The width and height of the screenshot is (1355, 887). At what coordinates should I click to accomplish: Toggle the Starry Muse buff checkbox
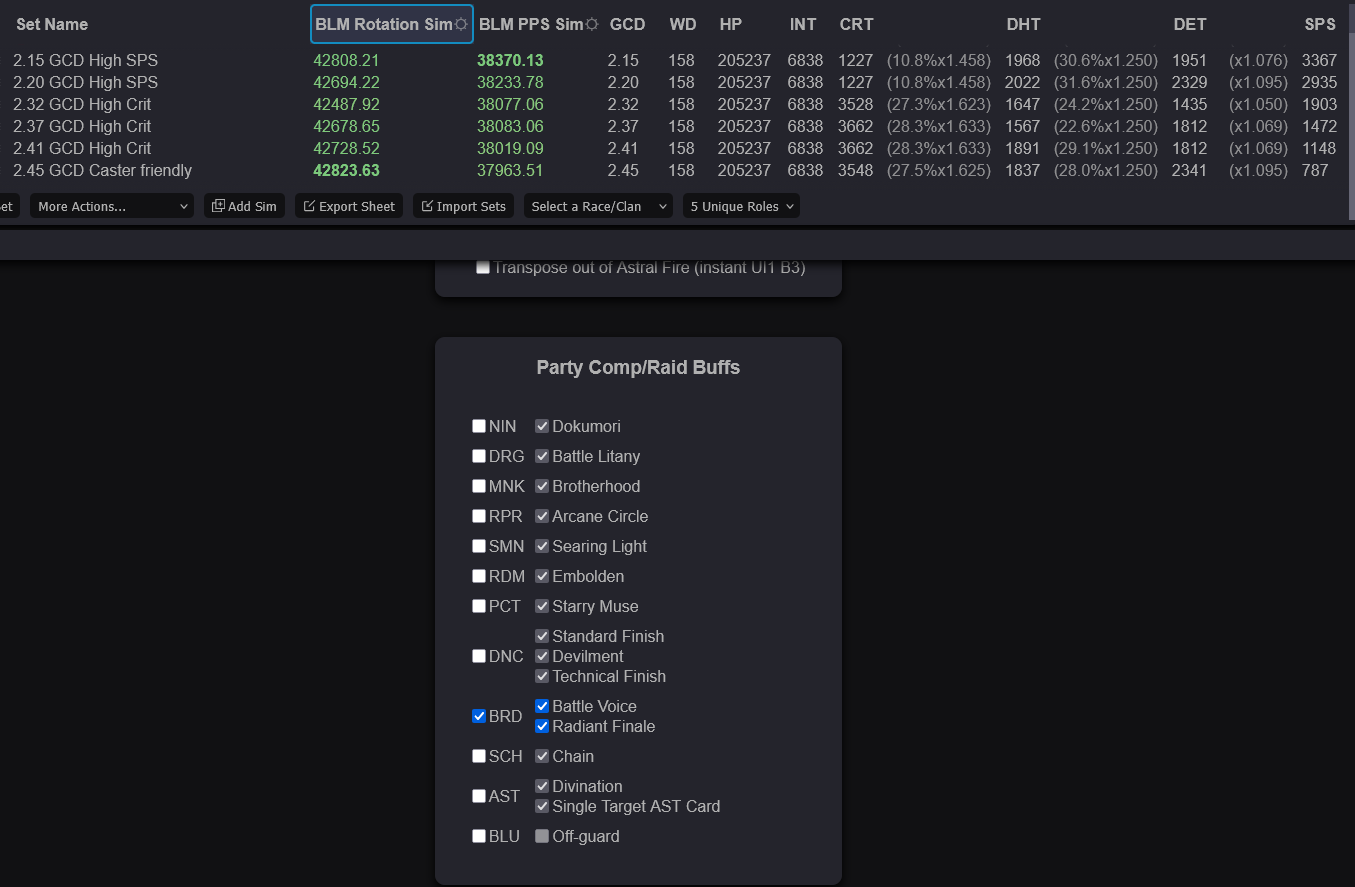pos(542,606)
